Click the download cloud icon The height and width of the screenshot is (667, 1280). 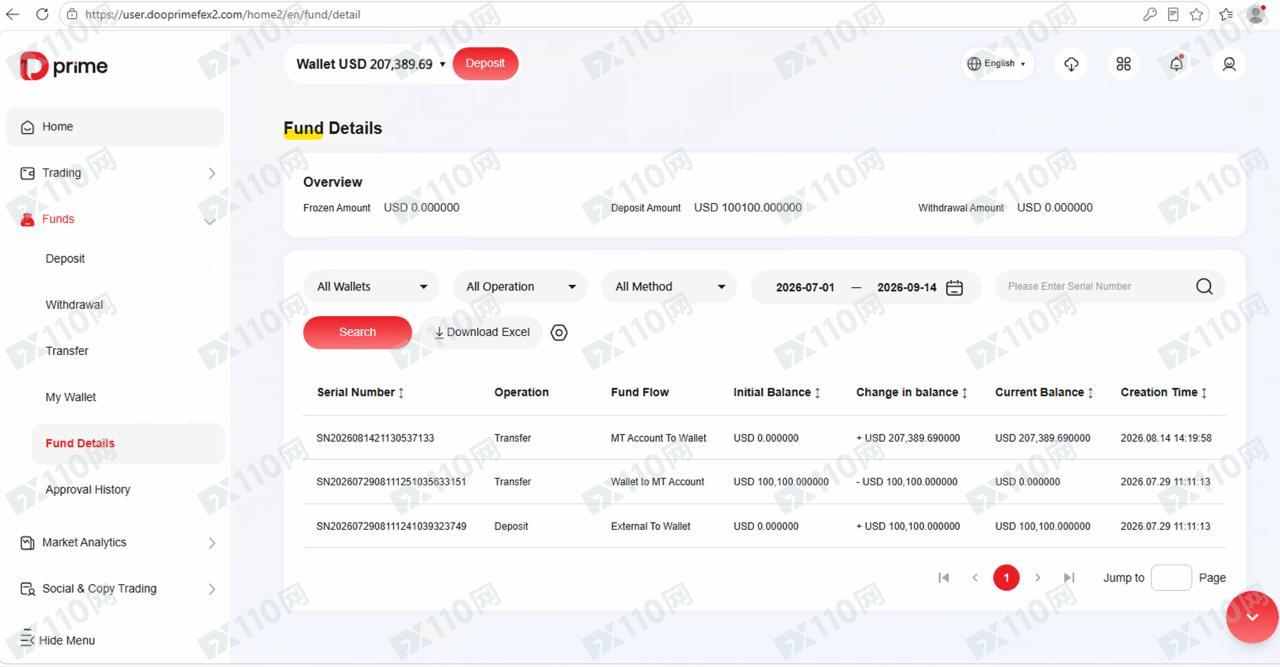pos(1071,64)
